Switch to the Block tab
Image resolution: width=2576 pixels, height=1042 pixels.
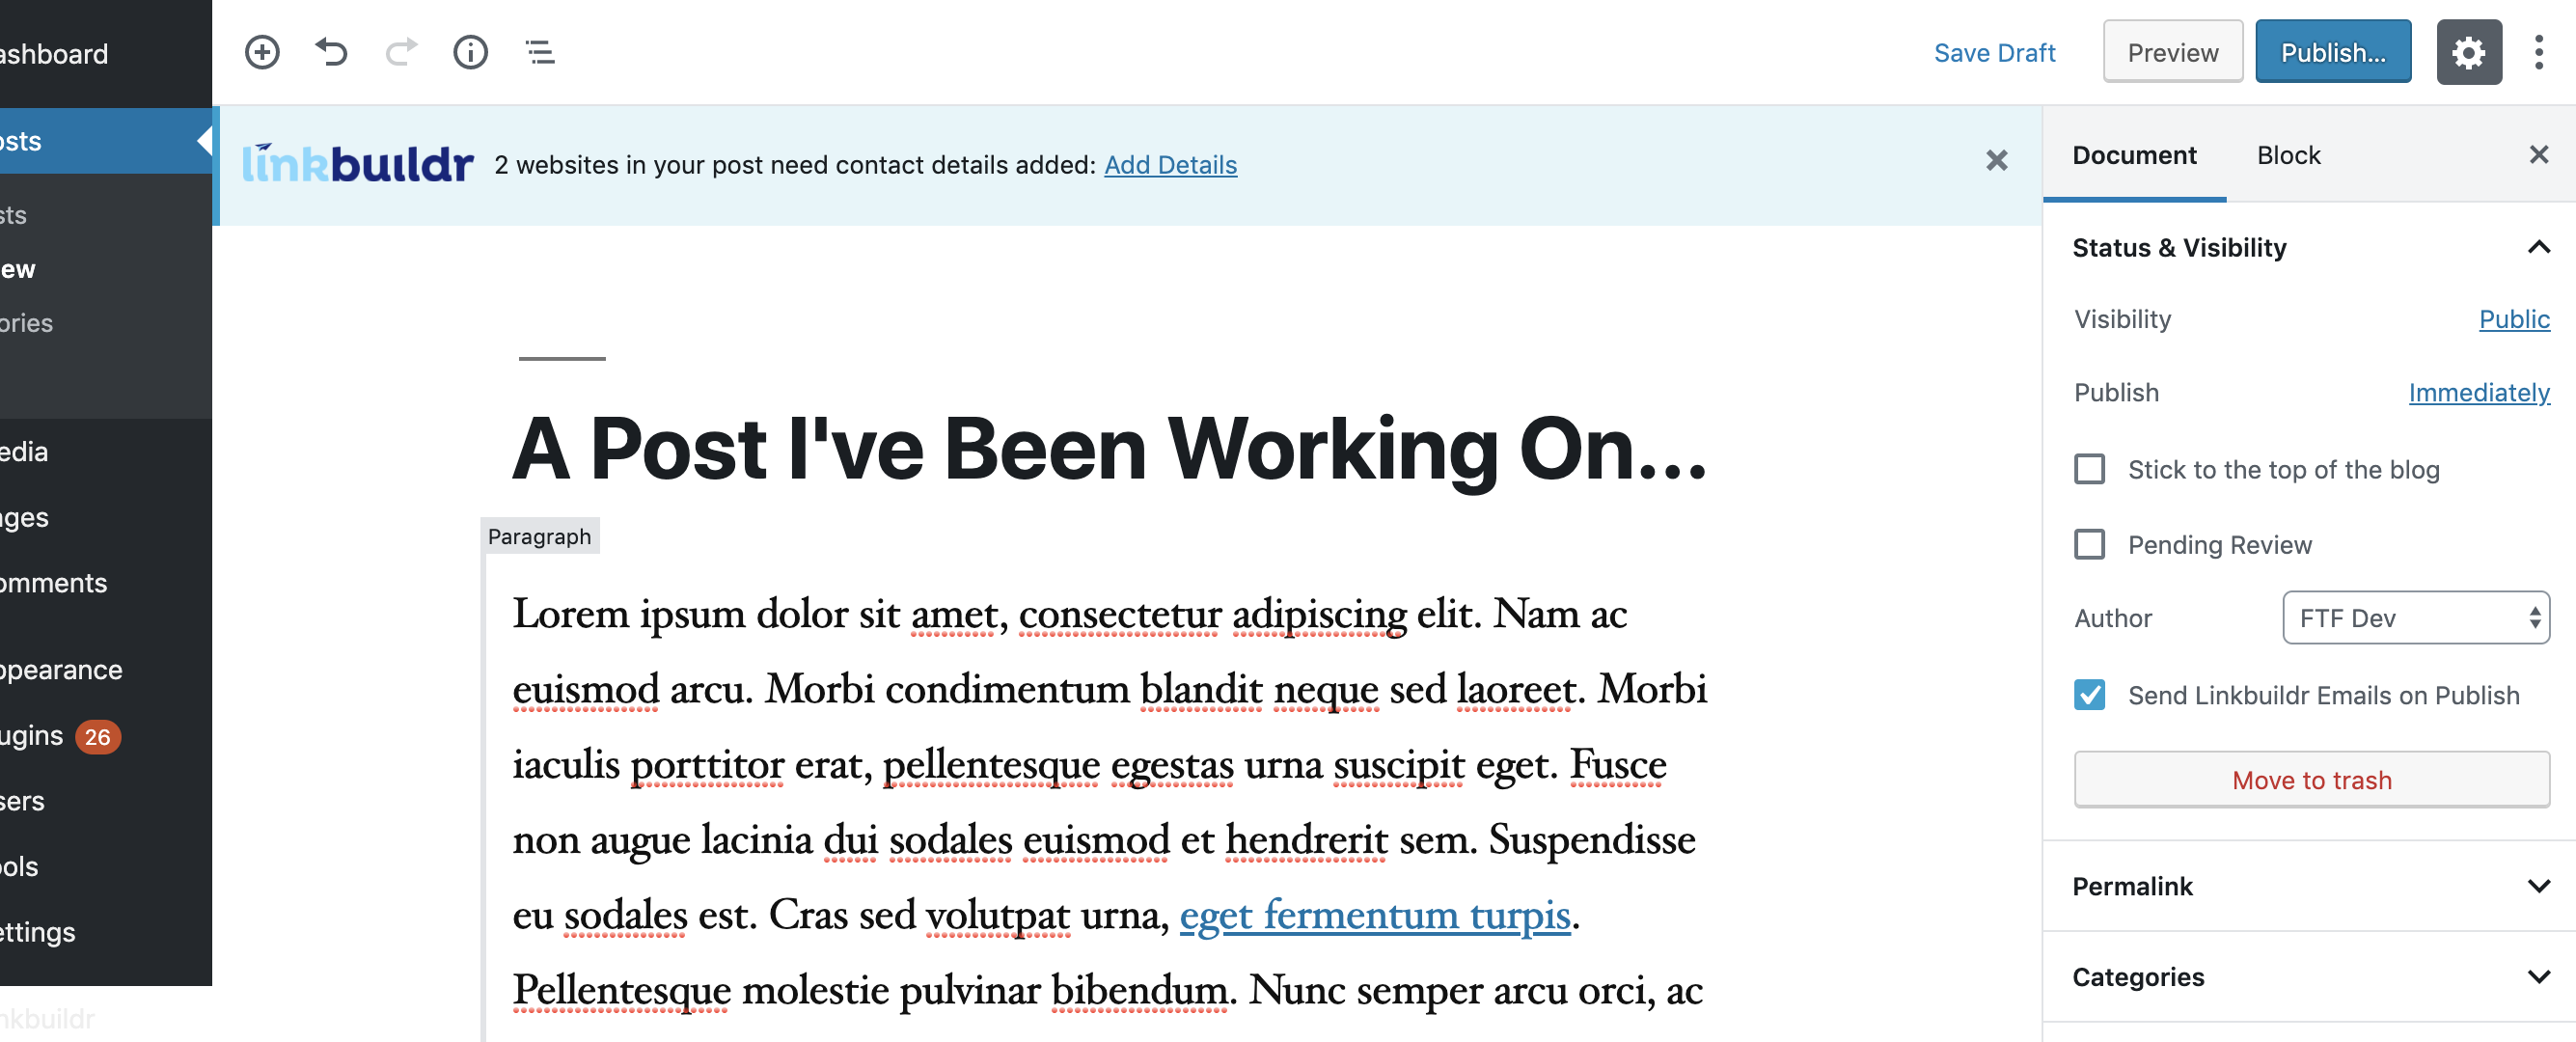(2287, 154)
